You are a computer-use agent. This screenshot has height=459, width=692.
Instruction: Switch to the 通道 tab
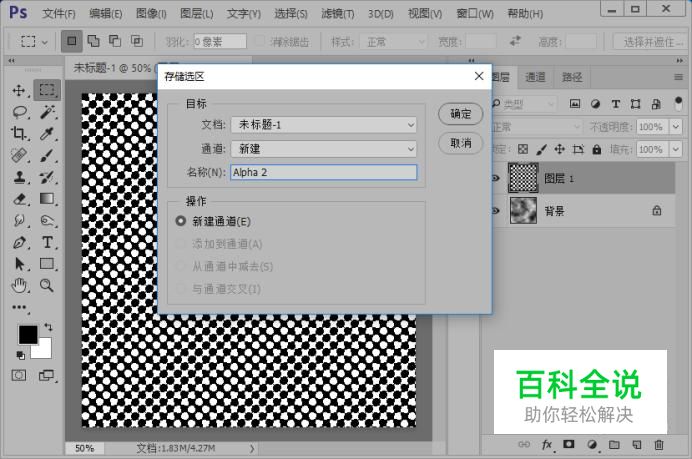(x=535, y=77)
